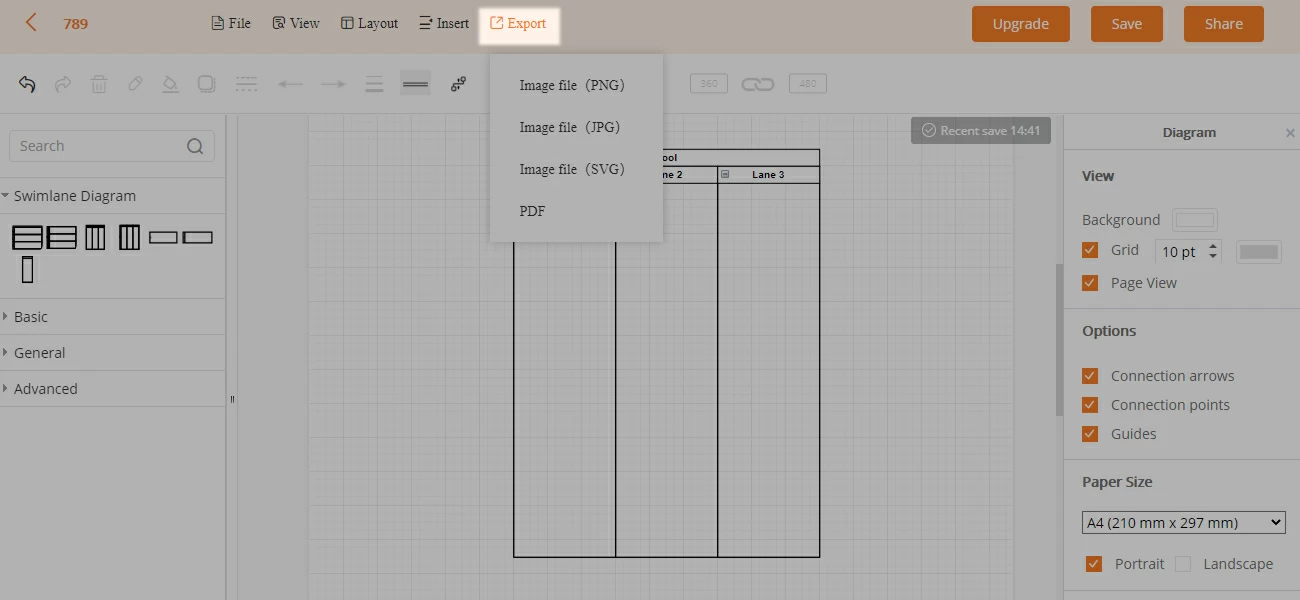Open the line width tool
1300x600 pixels.
coord(374,84)
